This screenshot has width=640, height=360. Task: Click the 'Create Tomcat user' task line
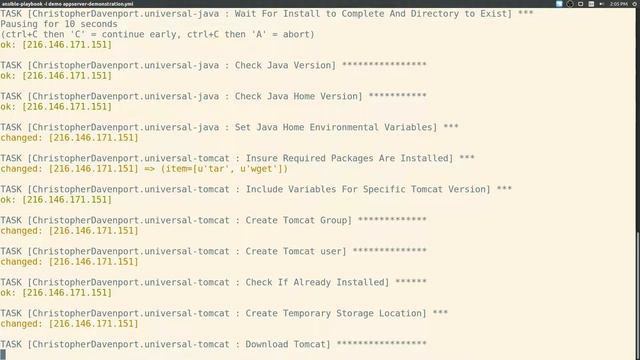point(213,251)
